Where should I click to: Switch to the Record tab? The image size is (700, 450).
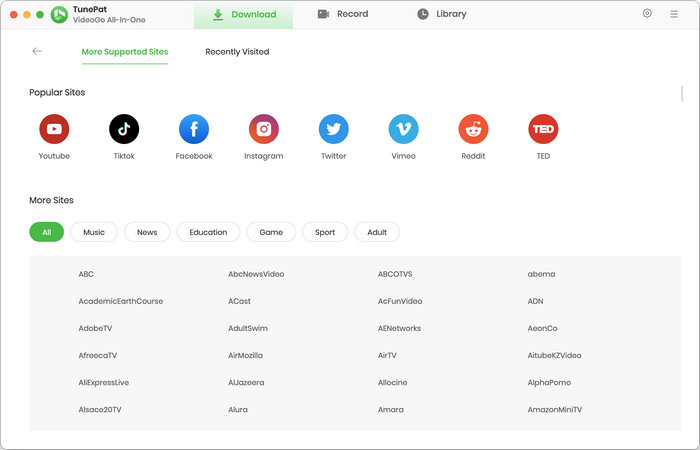click(343, 14)
